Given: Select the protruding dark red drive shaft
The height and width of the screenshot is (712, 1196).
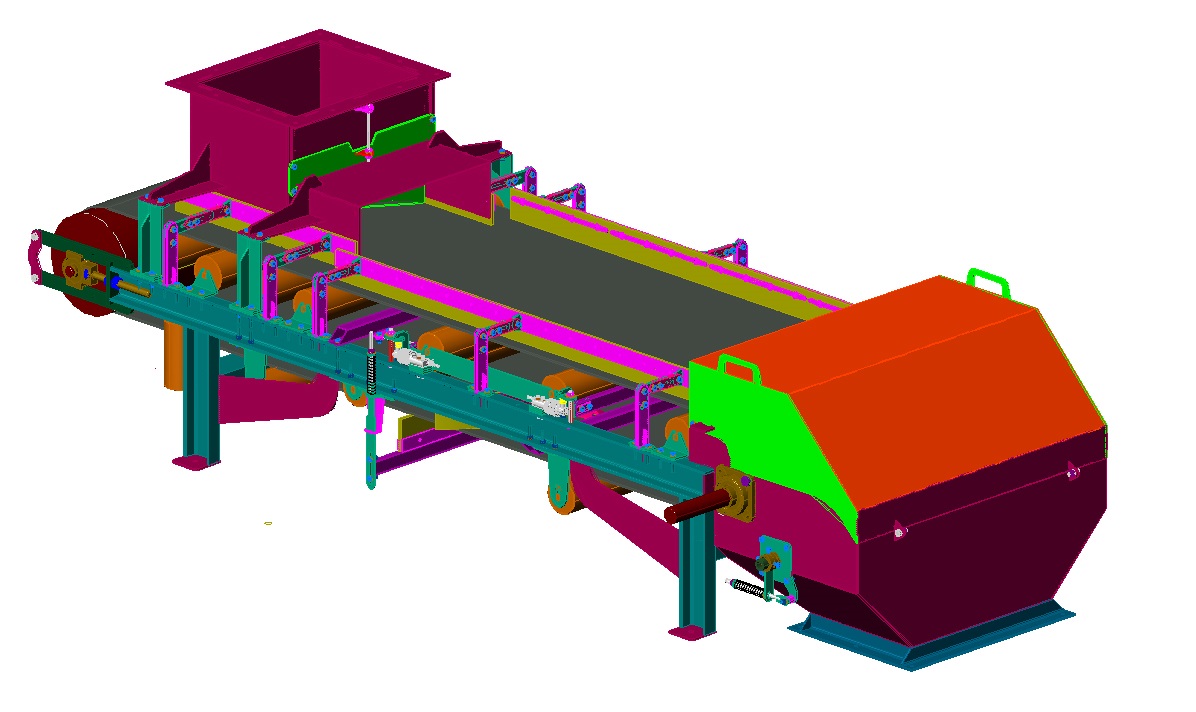Looking at the screenshot, I should pos(690,509).
